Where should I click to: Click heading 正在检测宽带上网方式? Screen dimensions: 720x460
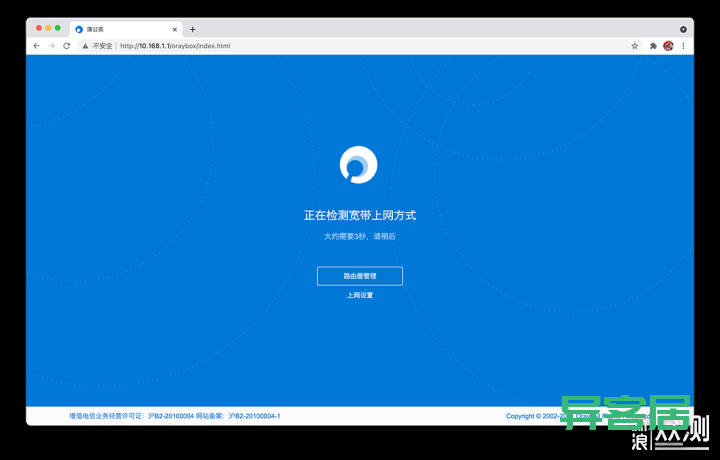click(x=360, y=215)
